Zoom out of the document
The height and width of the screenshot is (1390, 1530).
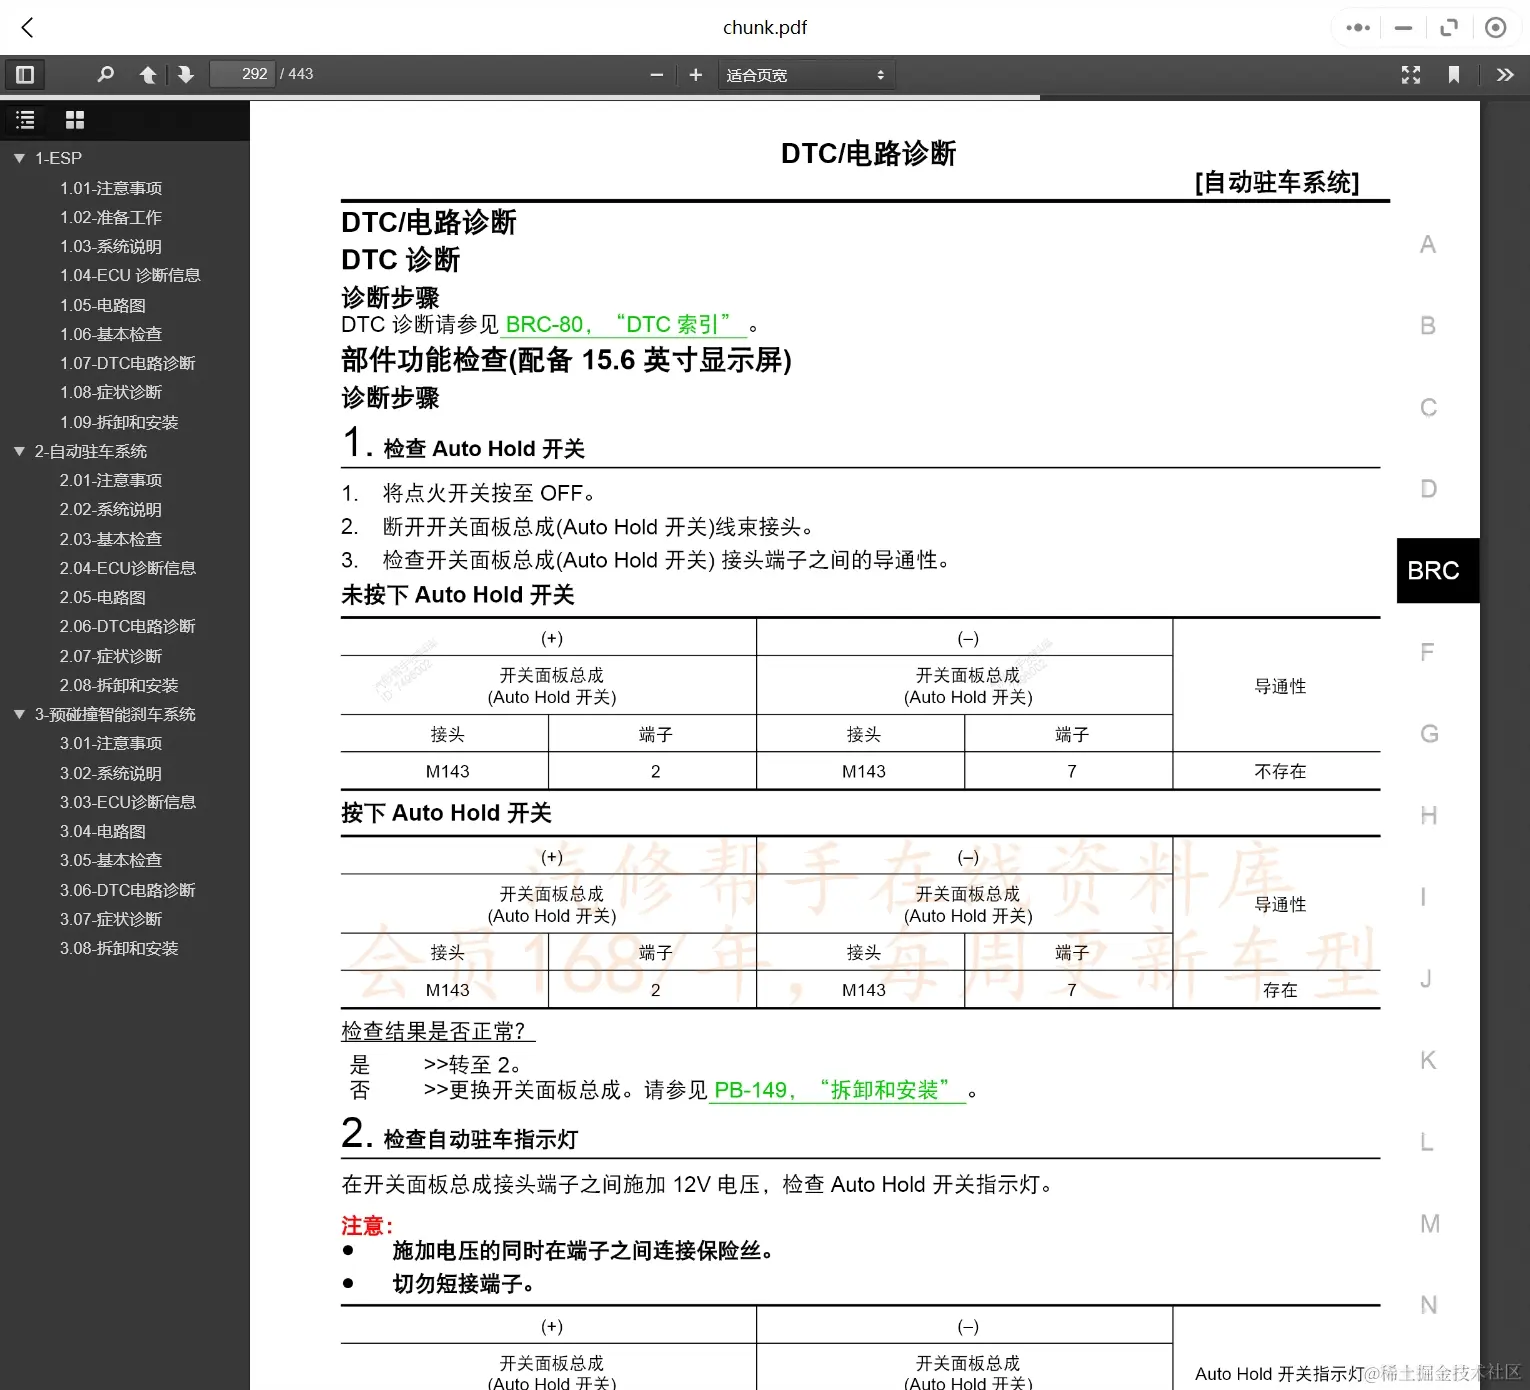pos(656,74)
